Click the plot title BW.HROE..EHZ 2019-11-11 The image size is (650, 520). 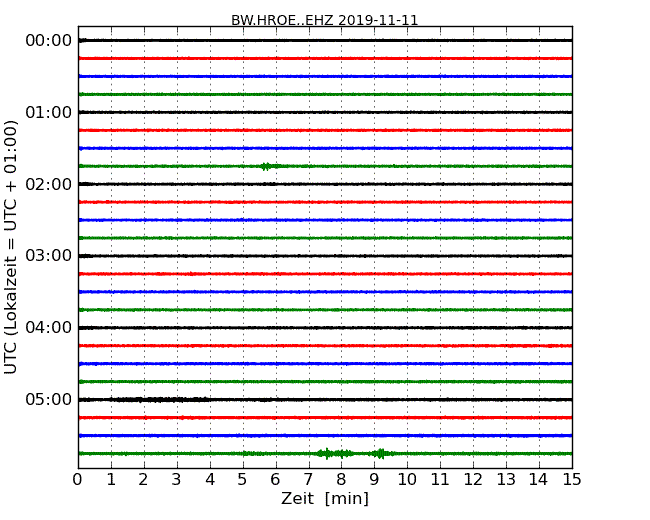pyautogui.click(x=325, y=20)
